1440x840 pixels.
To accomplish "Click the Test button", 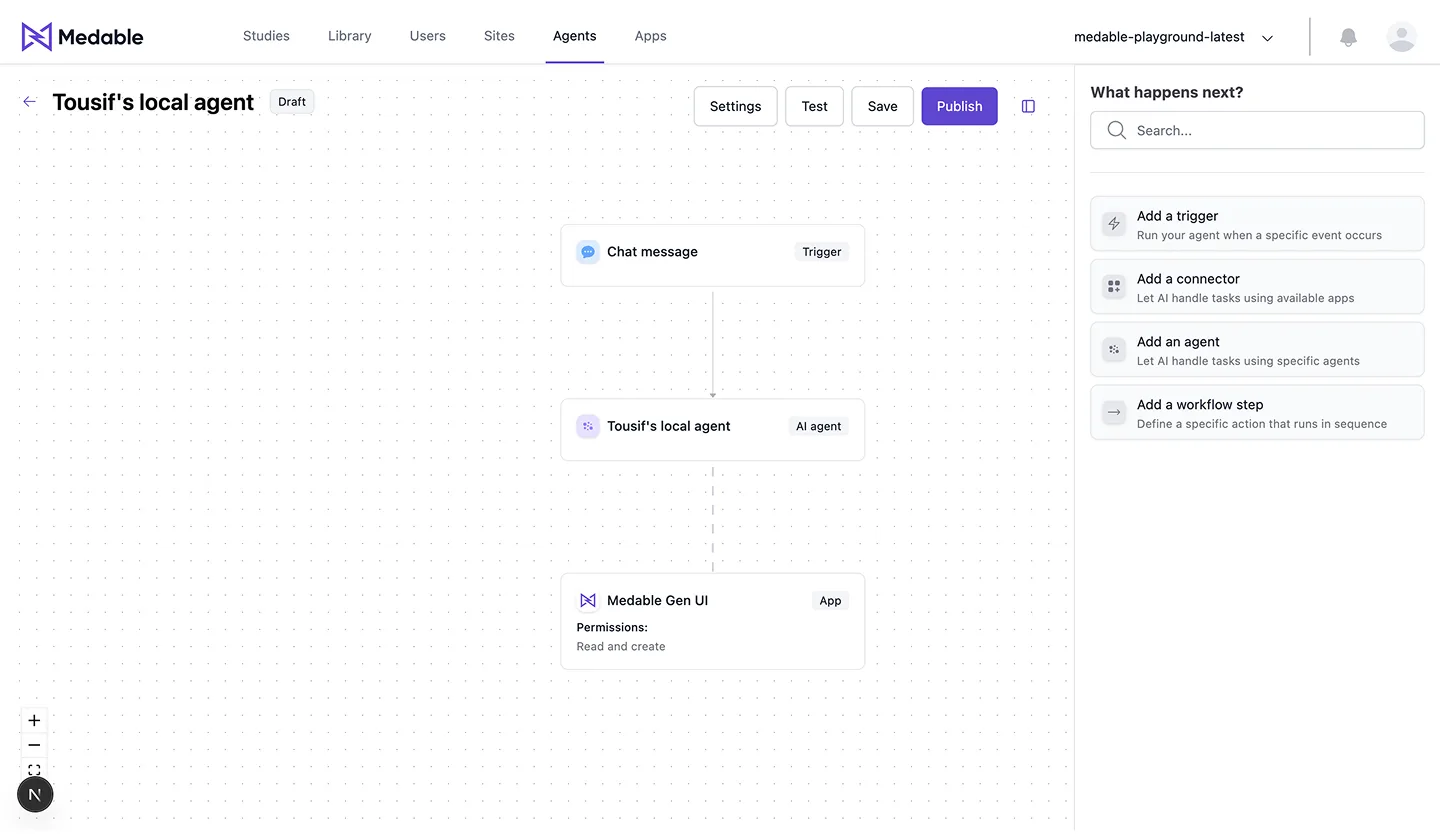I will [x=815, y=106].
